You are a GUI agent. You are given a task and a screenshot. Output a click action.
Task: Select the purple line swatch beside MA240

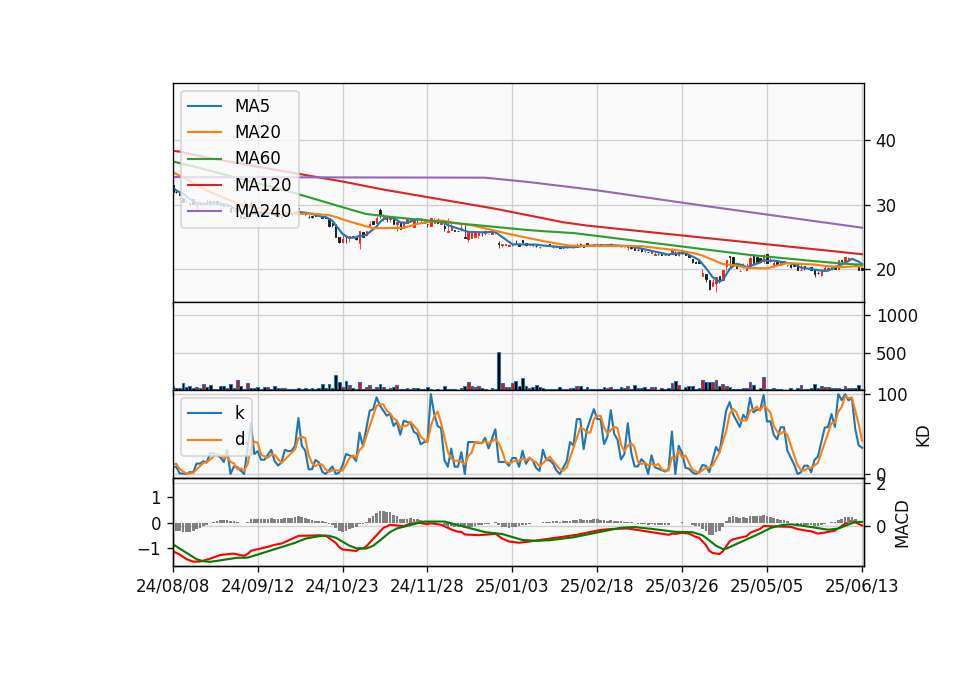pyautogui.click(x=204, y=211)
